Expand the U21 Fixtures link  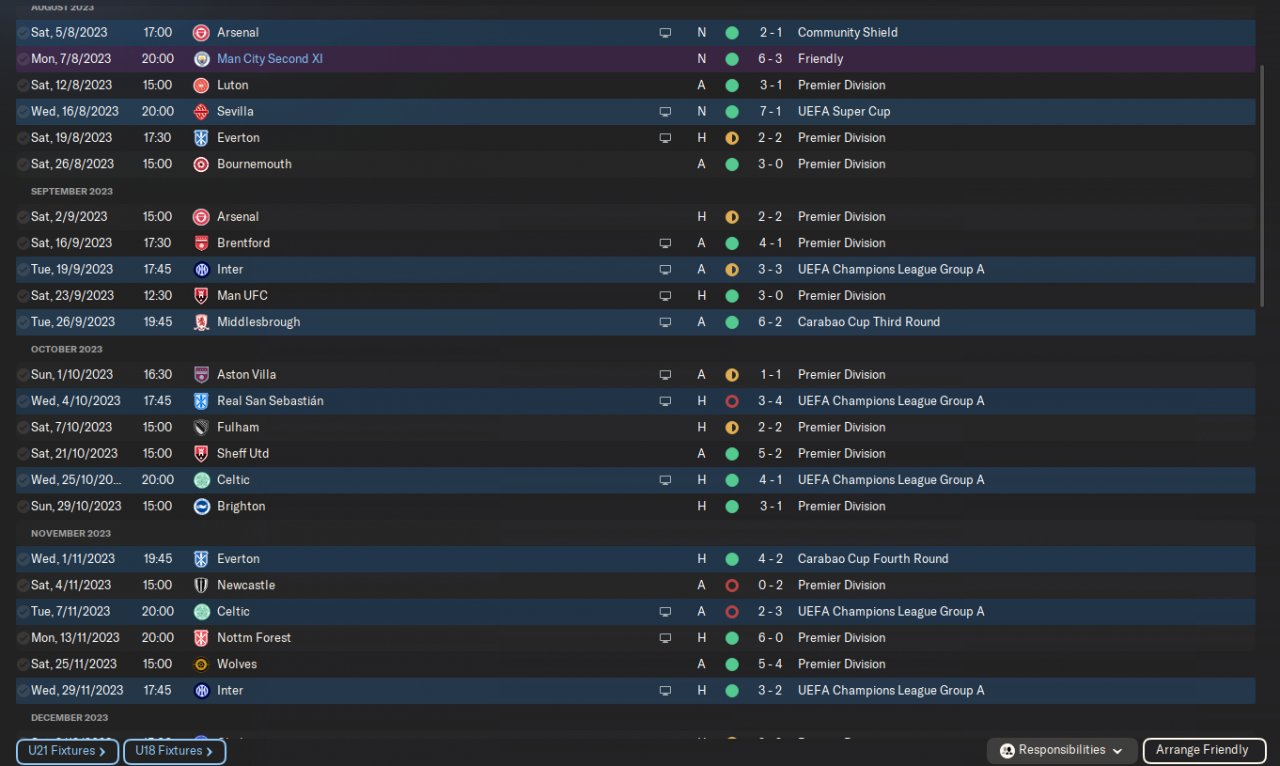pos(67,751)
